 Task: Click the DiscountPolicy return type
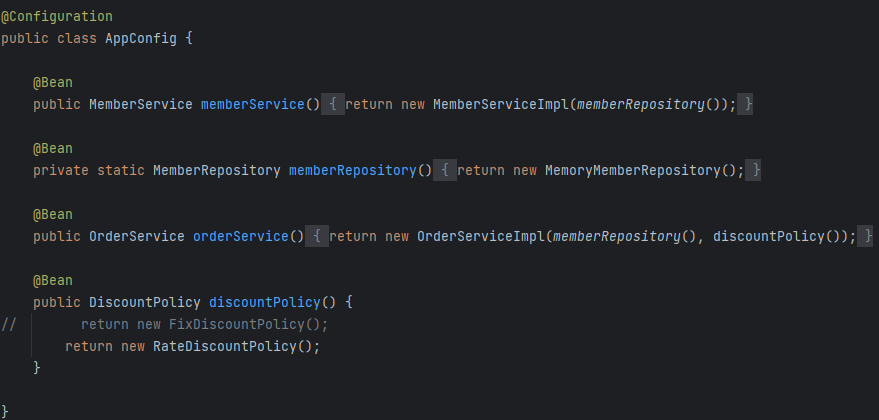point(145,302)
